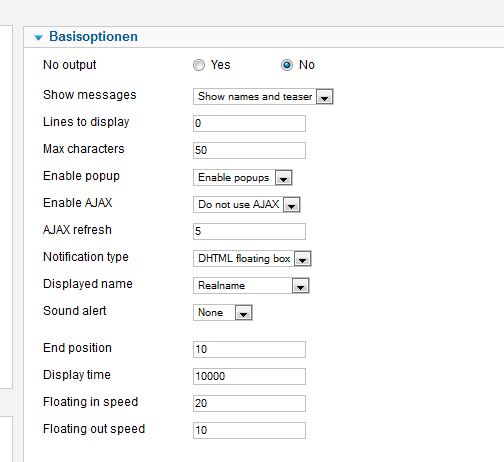The image size is (504, 462).
Task: Open the Enable popup dropdown arrow
Action: click(x=283, y=178)
